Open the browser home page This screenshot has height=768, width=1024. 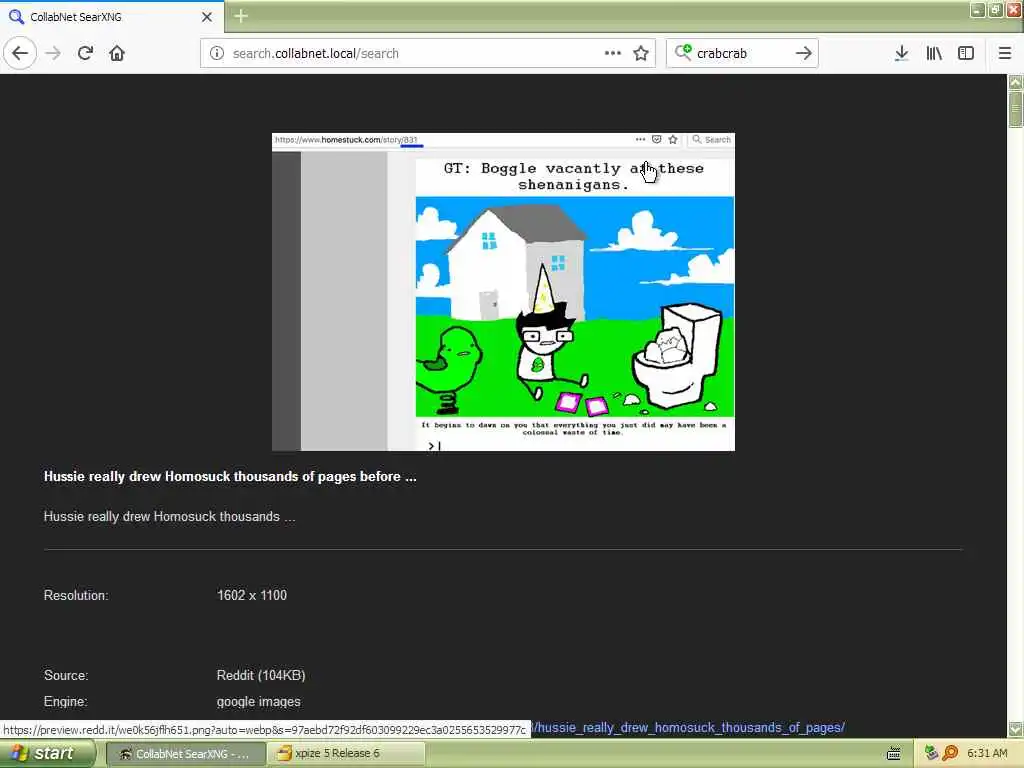point(117,53)
